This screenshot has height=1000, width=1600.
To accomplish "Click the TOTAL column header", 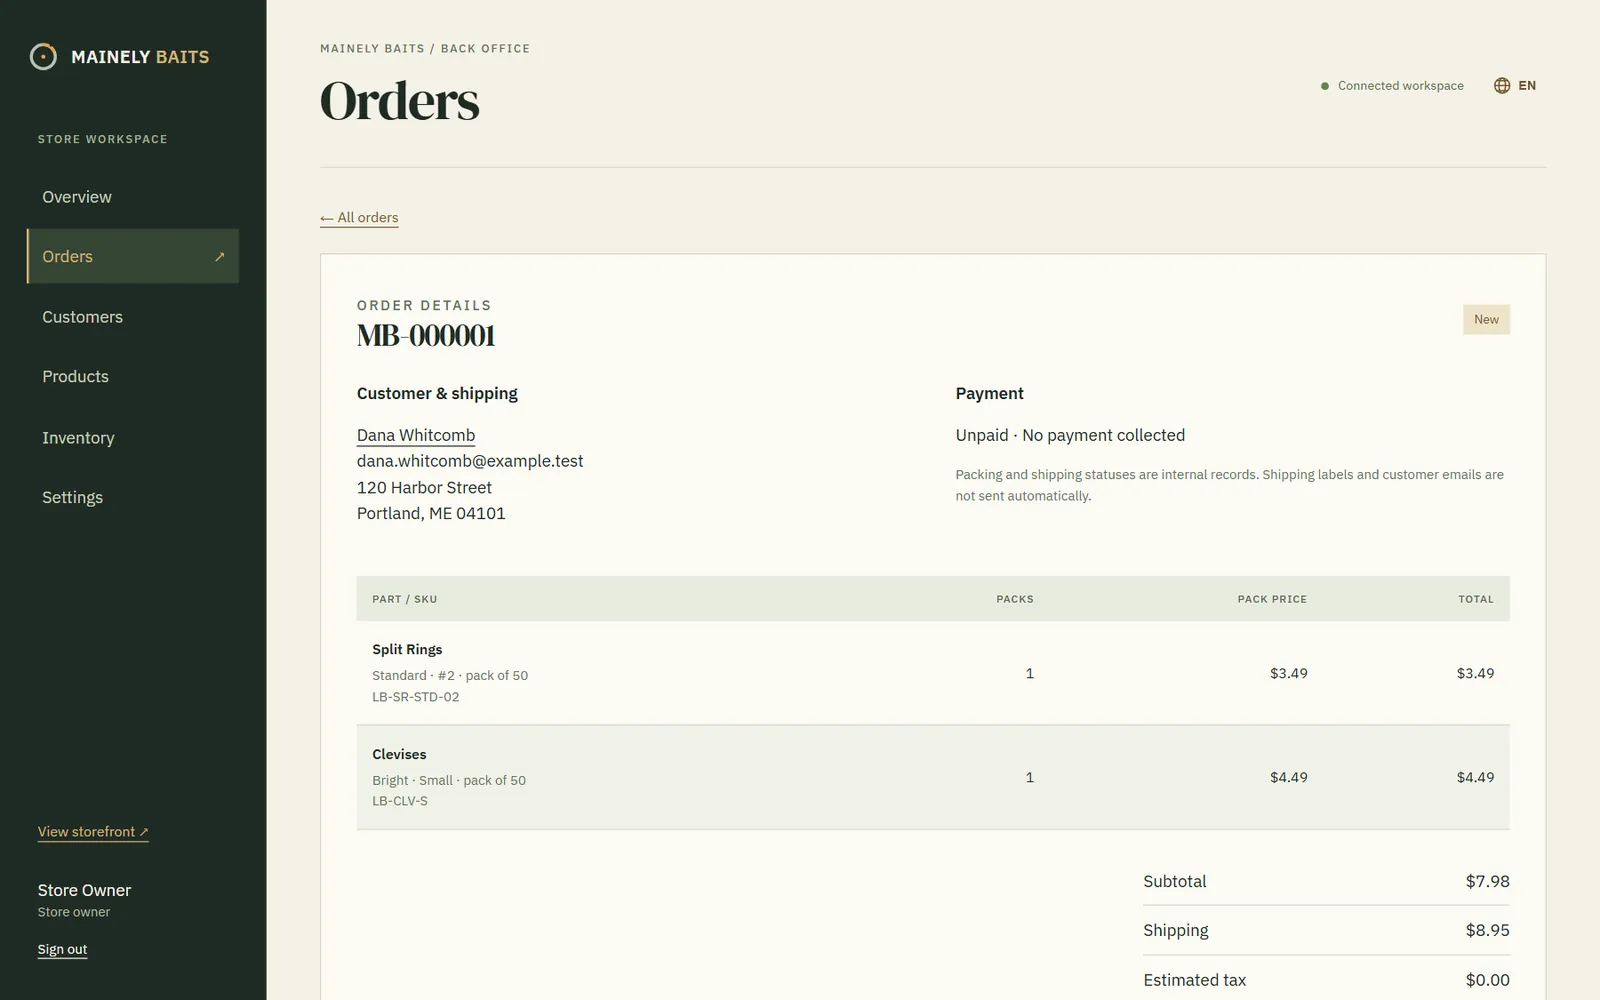I will pyautogui.click(x=1476, y=600).
